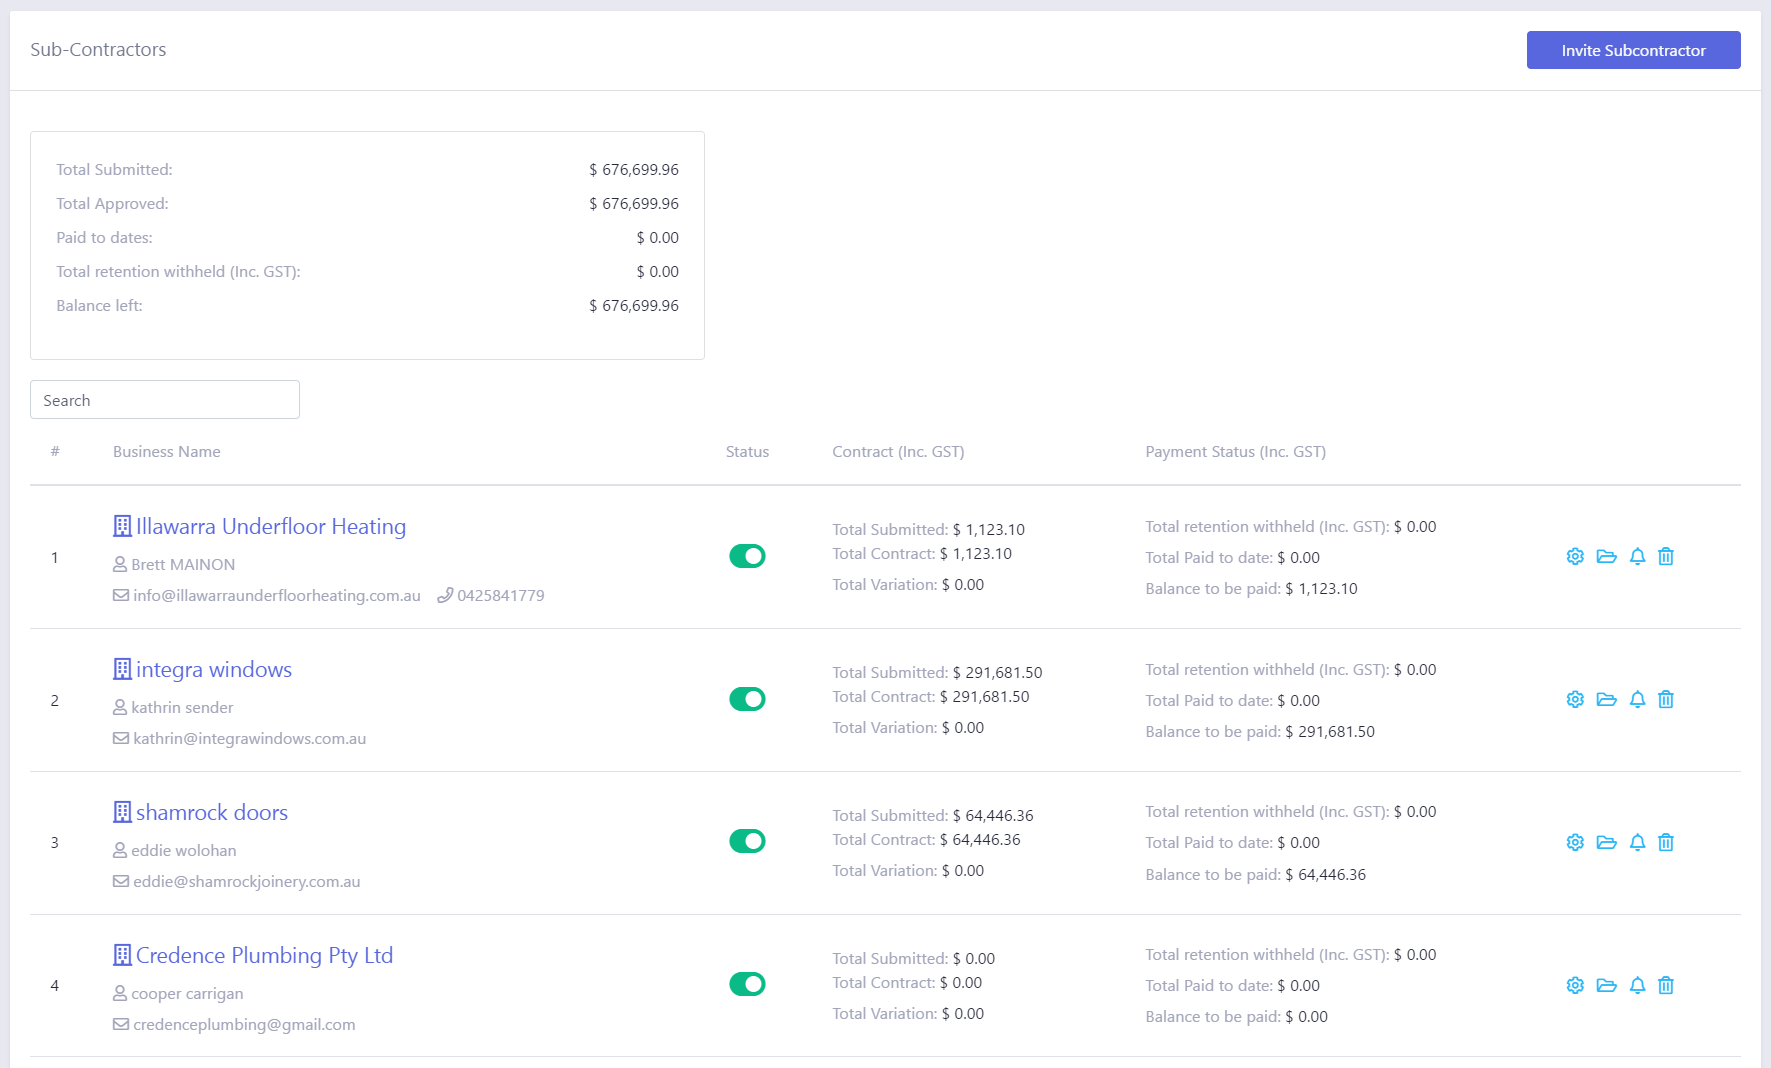Open integra windows link
This screenshot has height=1068, width=1771.
click(x=214, y=669)
